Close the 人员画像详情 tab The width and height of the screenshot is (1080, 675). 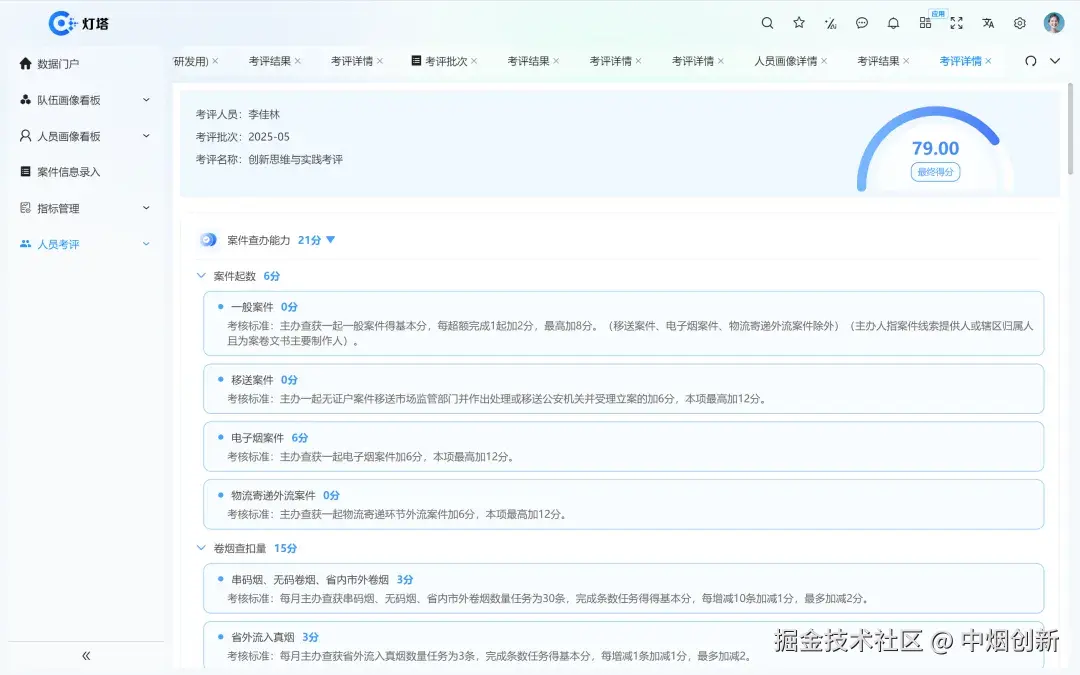825,61
